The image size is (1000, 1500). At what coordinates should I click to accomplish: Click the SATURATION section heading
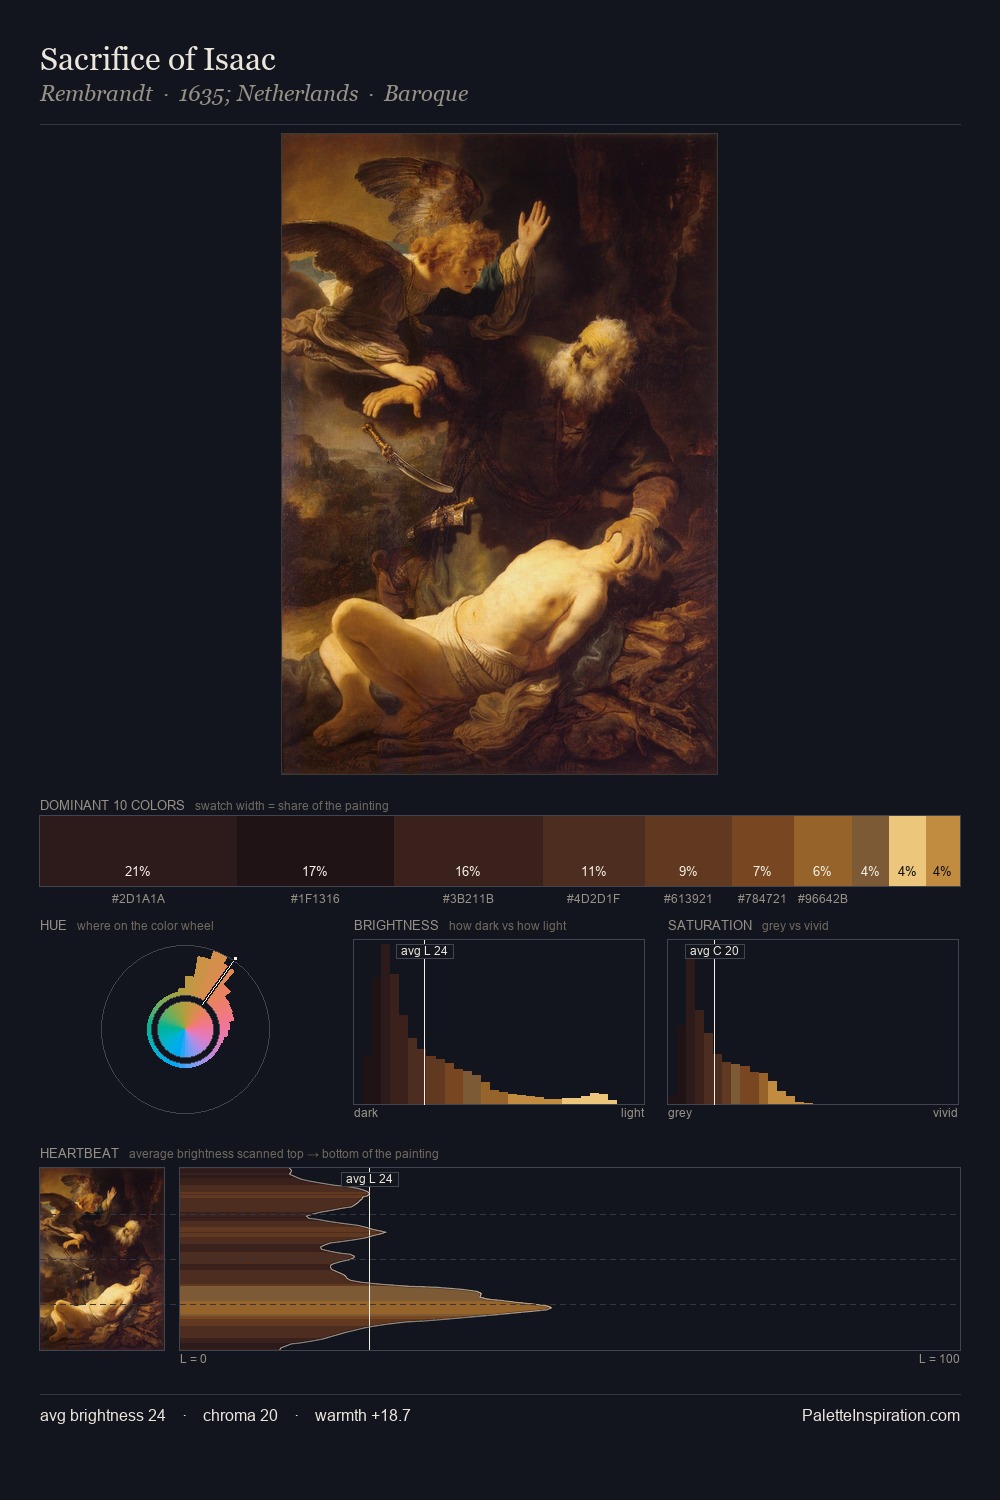click(x=710, y=925)
